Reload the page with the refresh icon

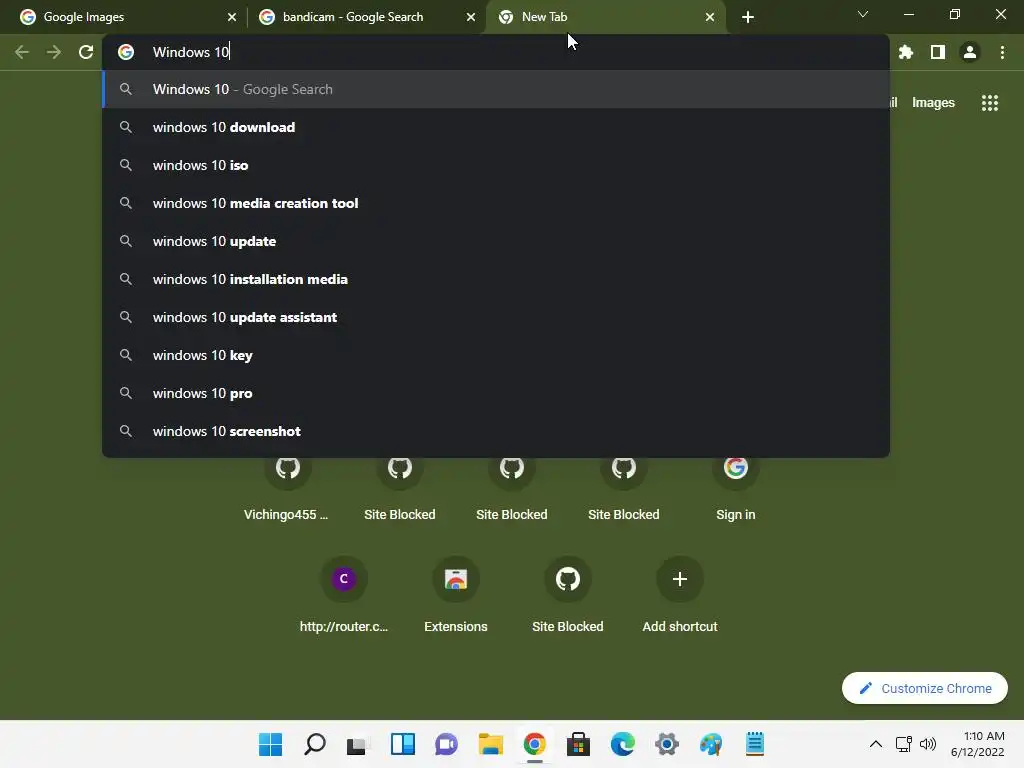(x=86, y=52)
